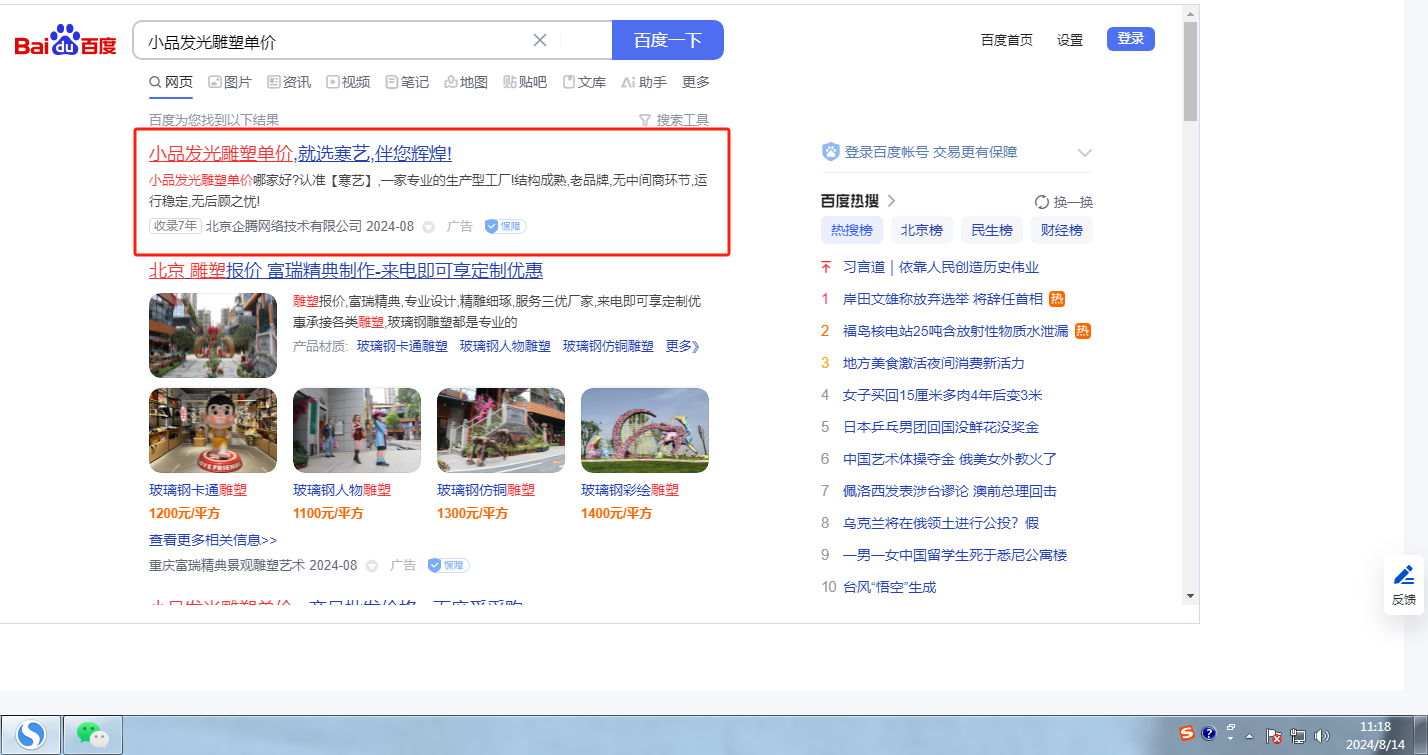Click the Sogou input method tray icon
Image resolution: width=1428 pixels, height=755 pixels.
point(1187,734)
